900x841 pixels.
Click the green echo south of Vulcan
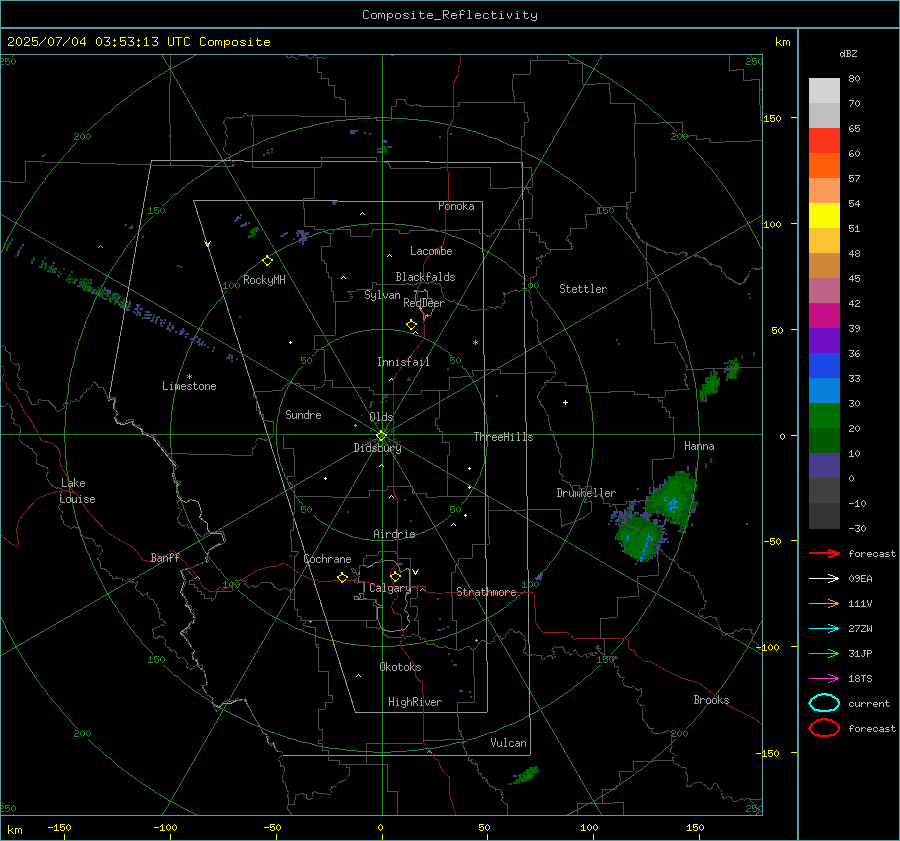(524, 776)
